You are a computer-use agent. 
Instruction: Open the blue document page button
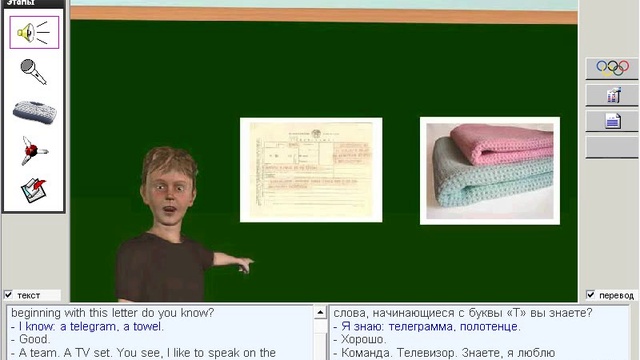point(612,121)
